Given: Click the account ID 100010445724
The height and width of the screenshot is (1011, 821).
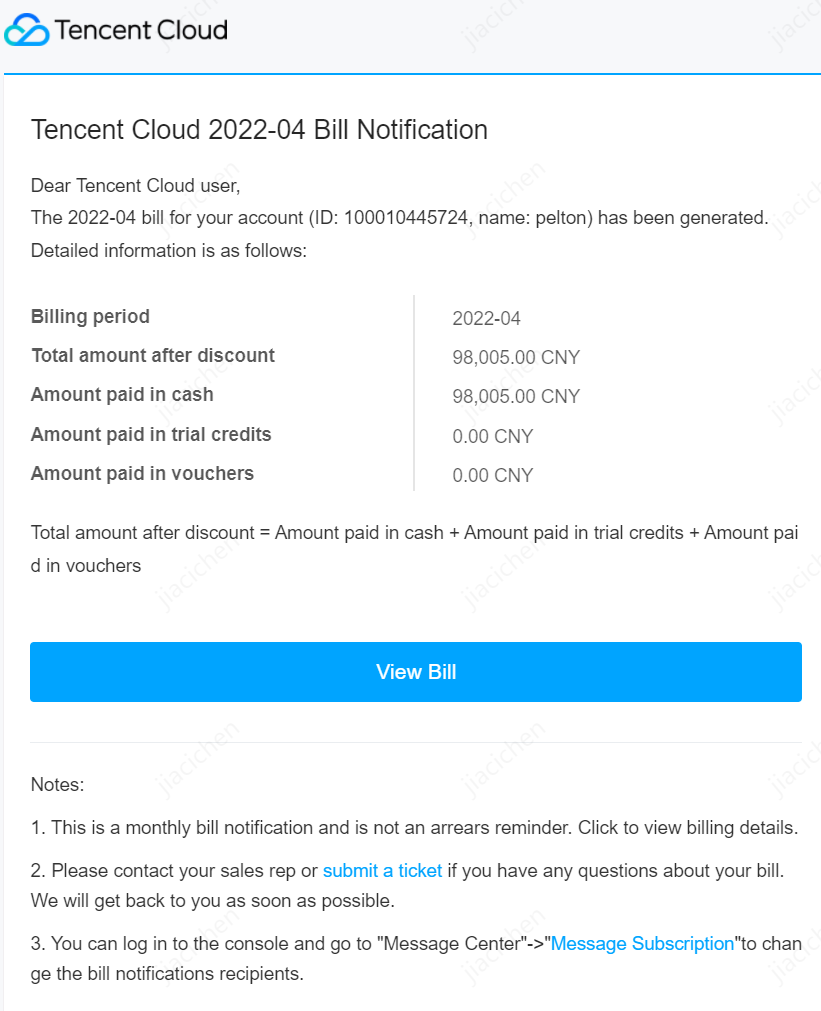Looking at the screenshot, I should point(406,218).
